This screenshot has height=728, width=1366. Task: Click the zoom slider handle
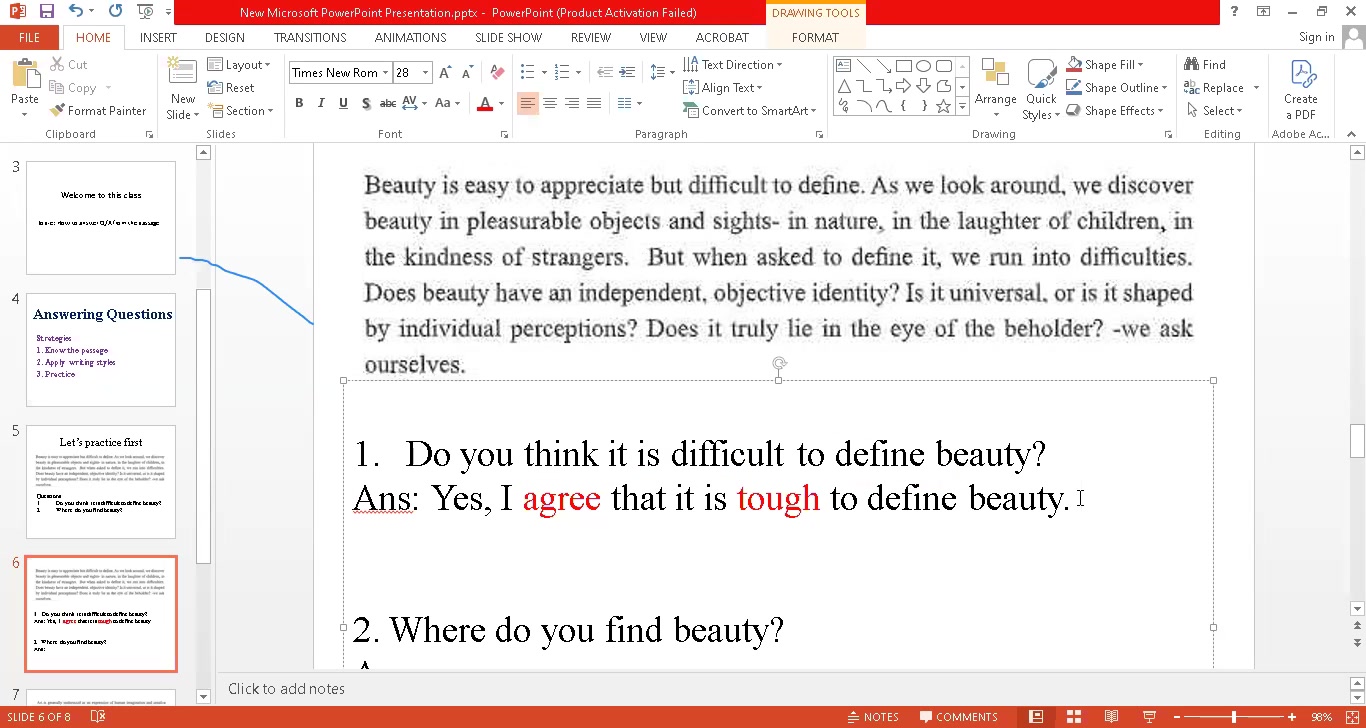point(1234,717)
